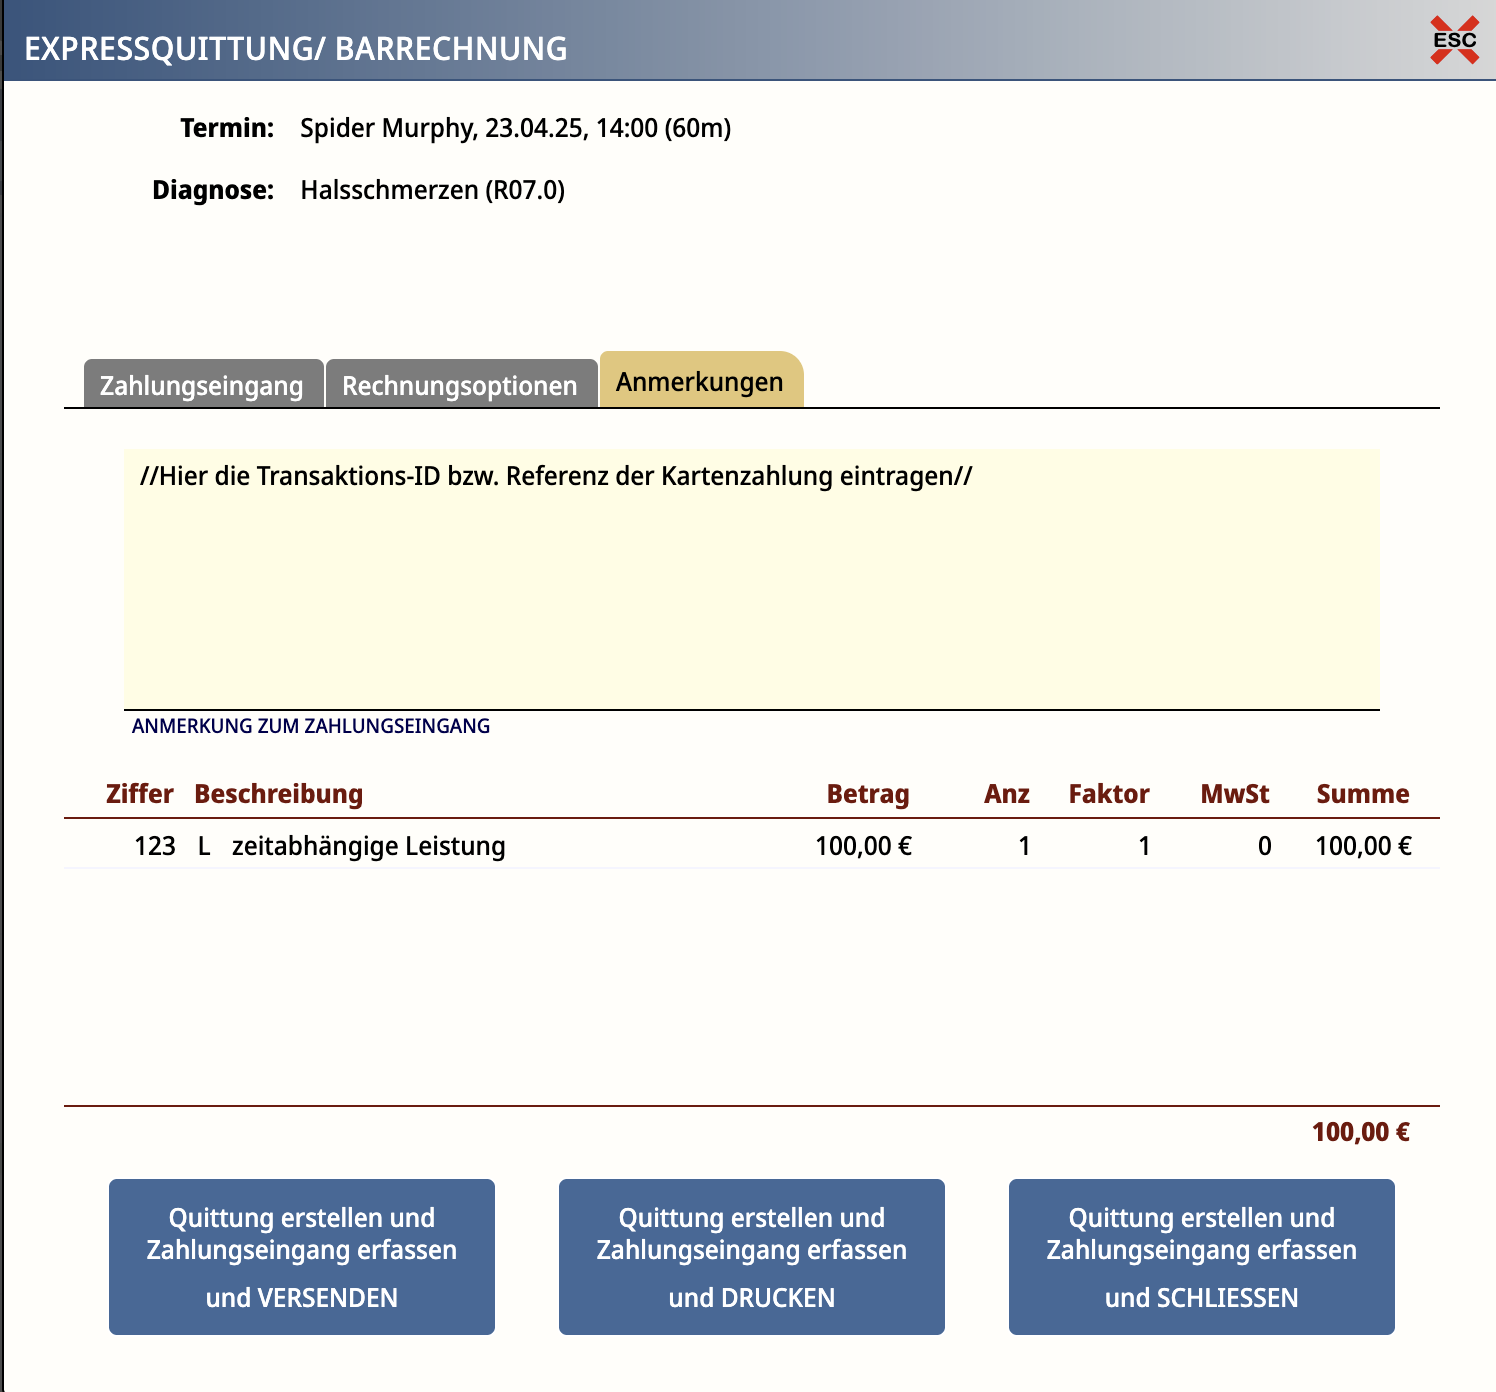Click the diagnosis 'Halsschmerzen (R07.0)'
This screenshot has width=1496, height=1392.
[x=433, y=190]
